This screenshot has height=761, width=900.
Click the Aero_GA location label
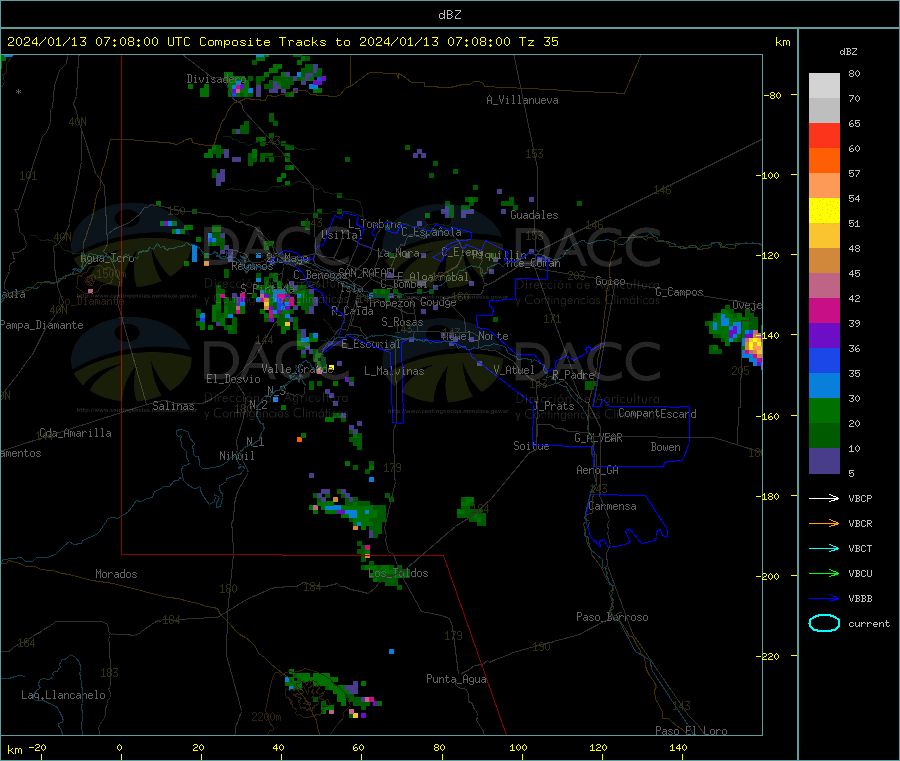pos(597,470)
